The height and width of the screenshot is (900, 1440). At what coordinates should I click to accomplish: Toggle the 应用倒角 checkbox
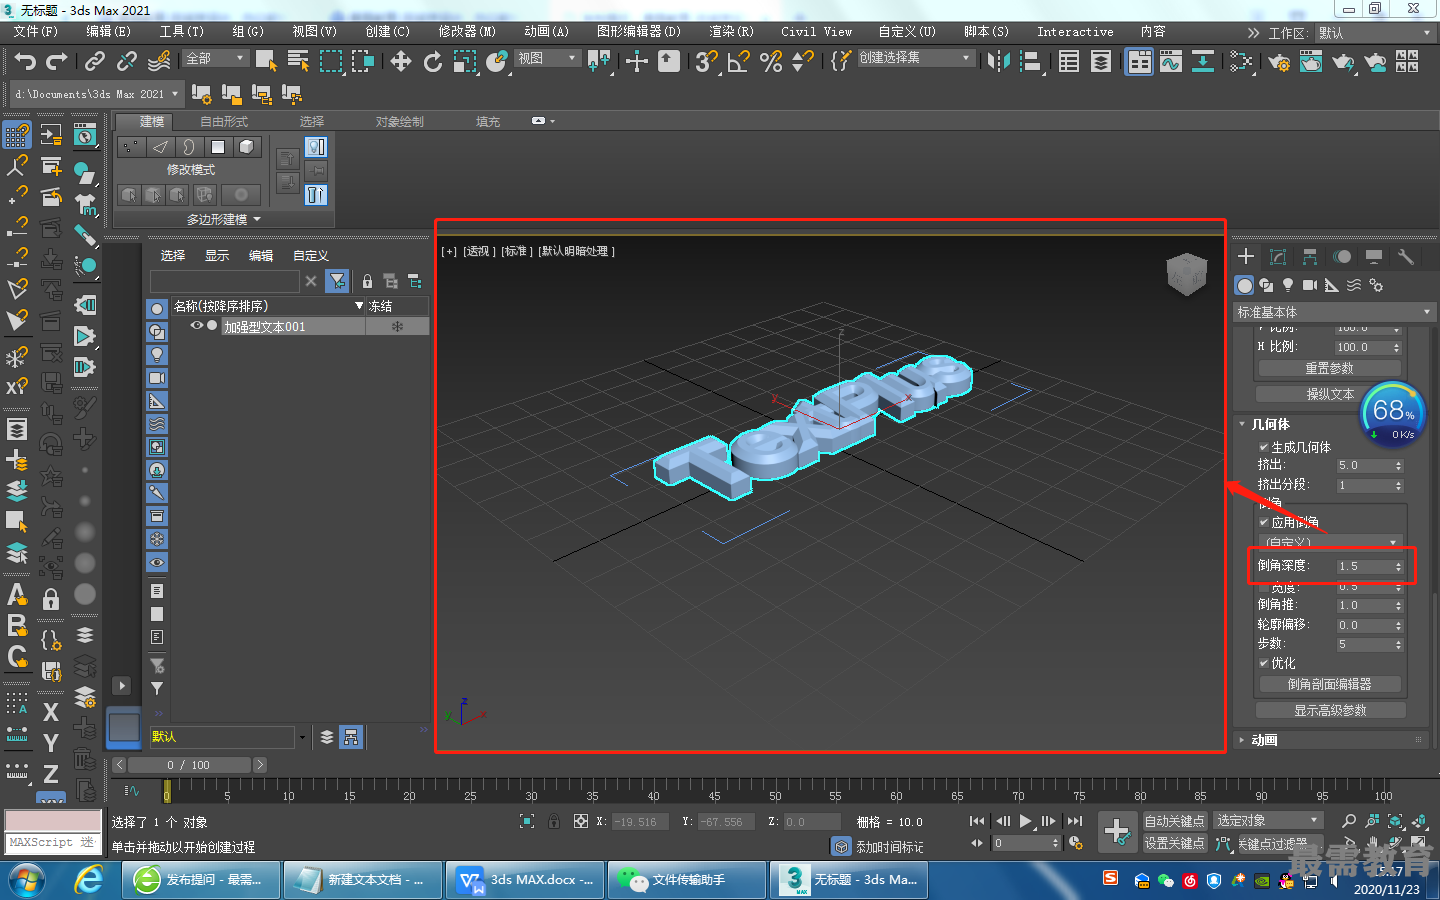click(x=1264, y=522)
